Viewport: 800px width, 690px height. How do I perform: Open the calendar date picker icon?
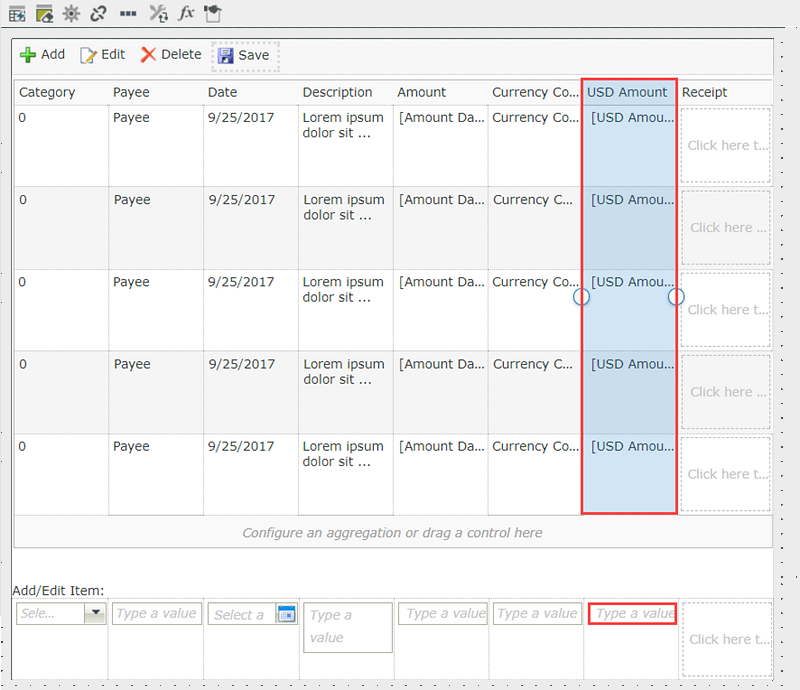285,614
